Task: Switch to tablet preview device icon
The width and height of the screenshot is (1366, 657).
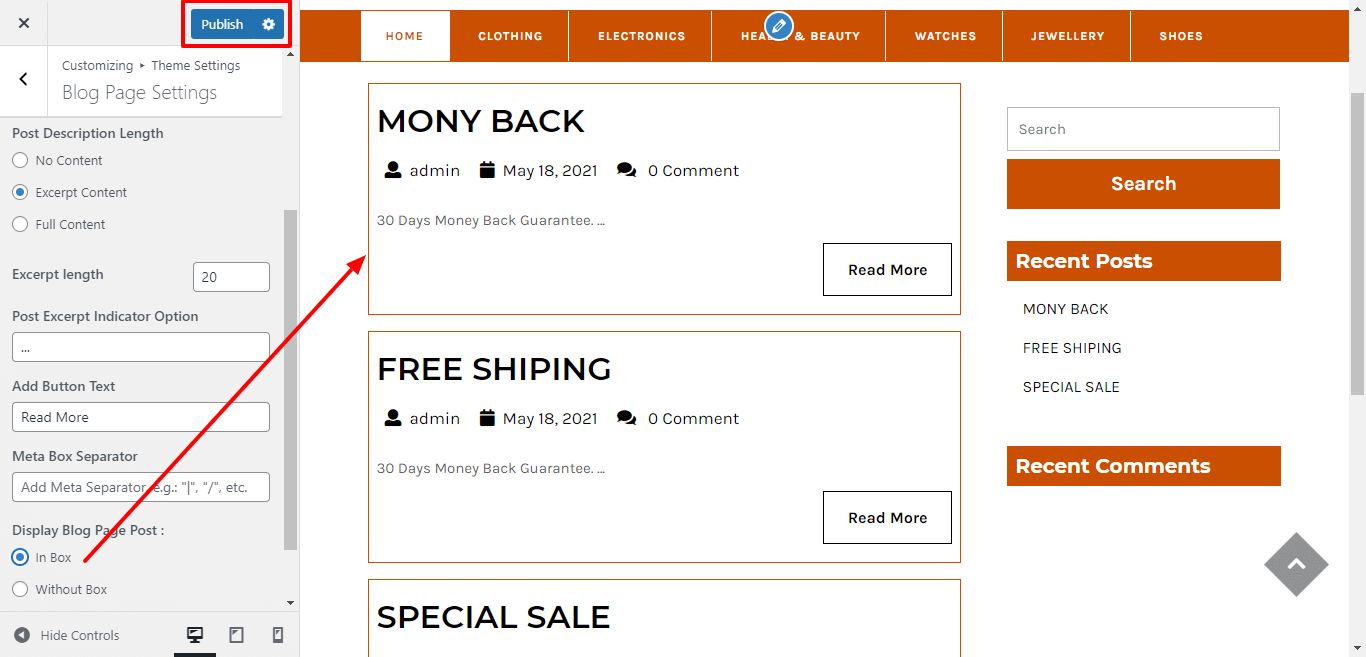Action: [237, 635]
